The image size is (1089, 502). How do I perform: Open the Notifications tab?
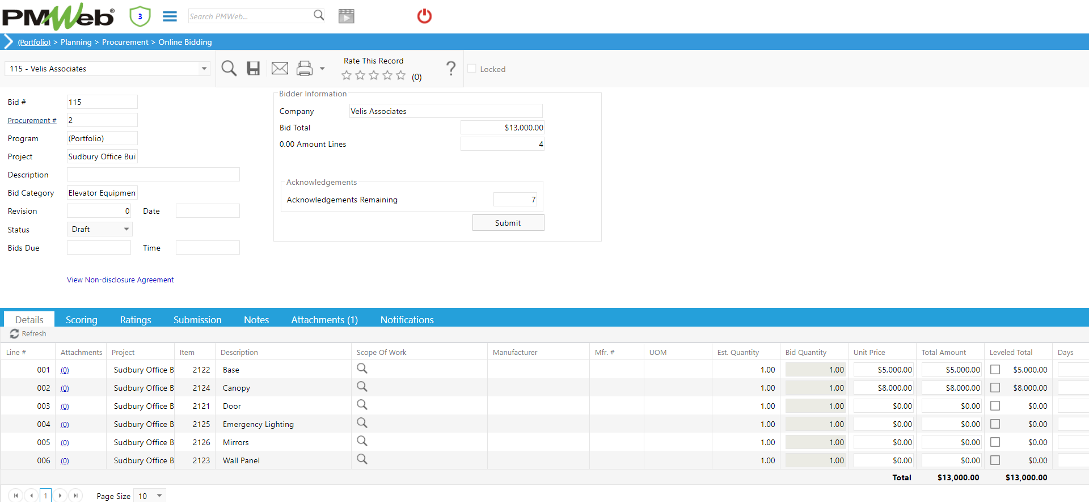tap(407, 319)
